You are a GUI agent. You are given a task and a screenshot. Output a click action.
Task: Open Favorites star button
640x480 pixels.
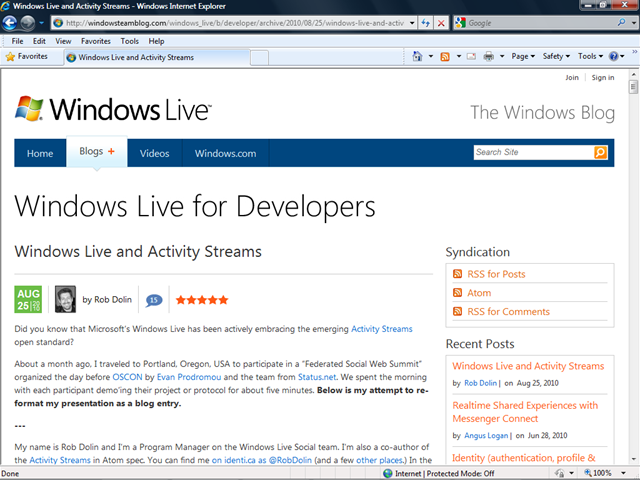(27, 57)
